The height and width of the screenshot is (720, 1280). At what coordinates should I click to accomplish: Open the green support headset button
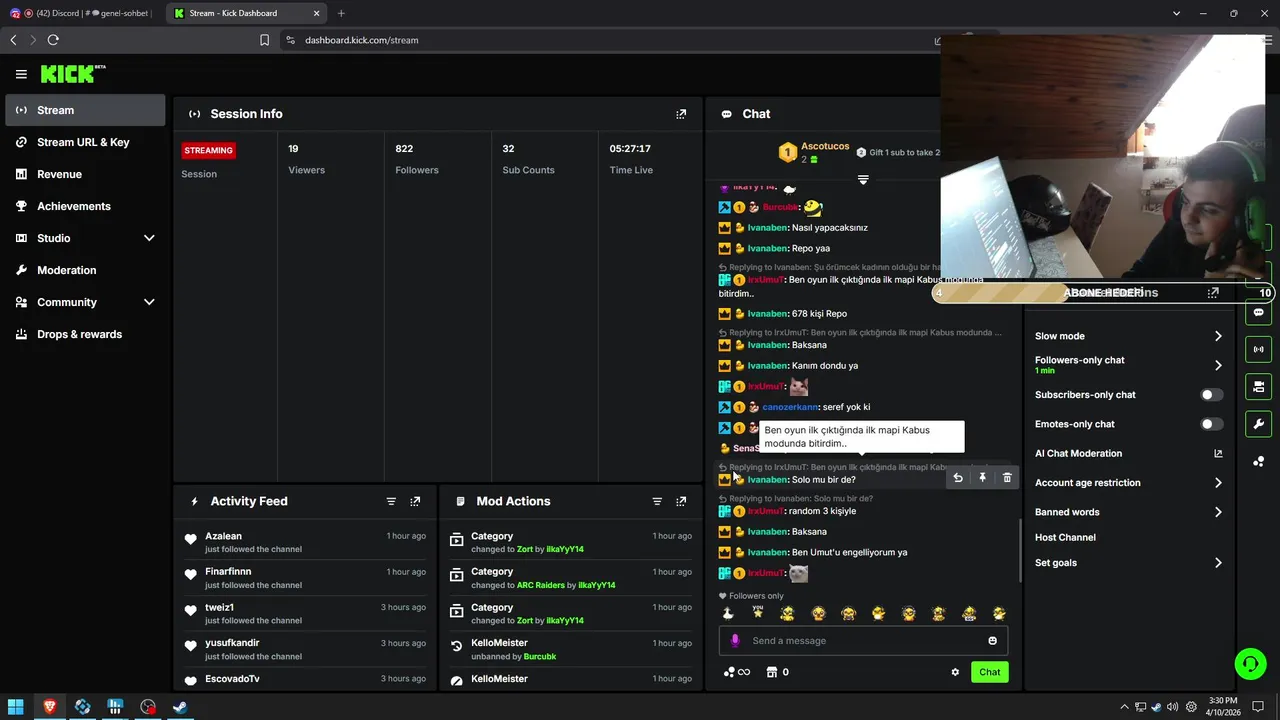[1250, 663]
